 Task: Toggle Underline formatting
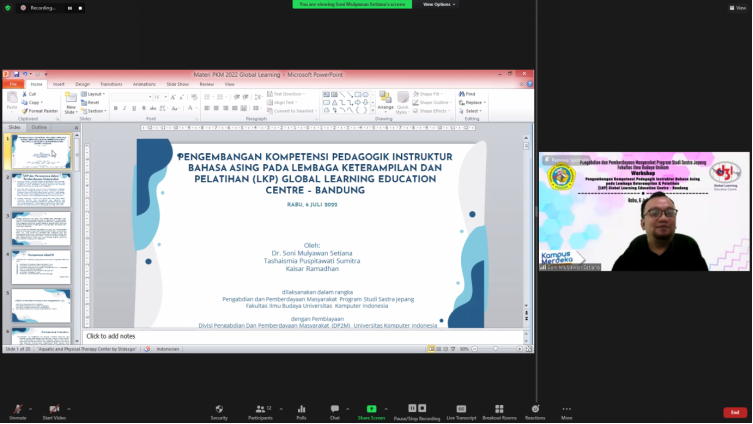(x=134, y=109)
